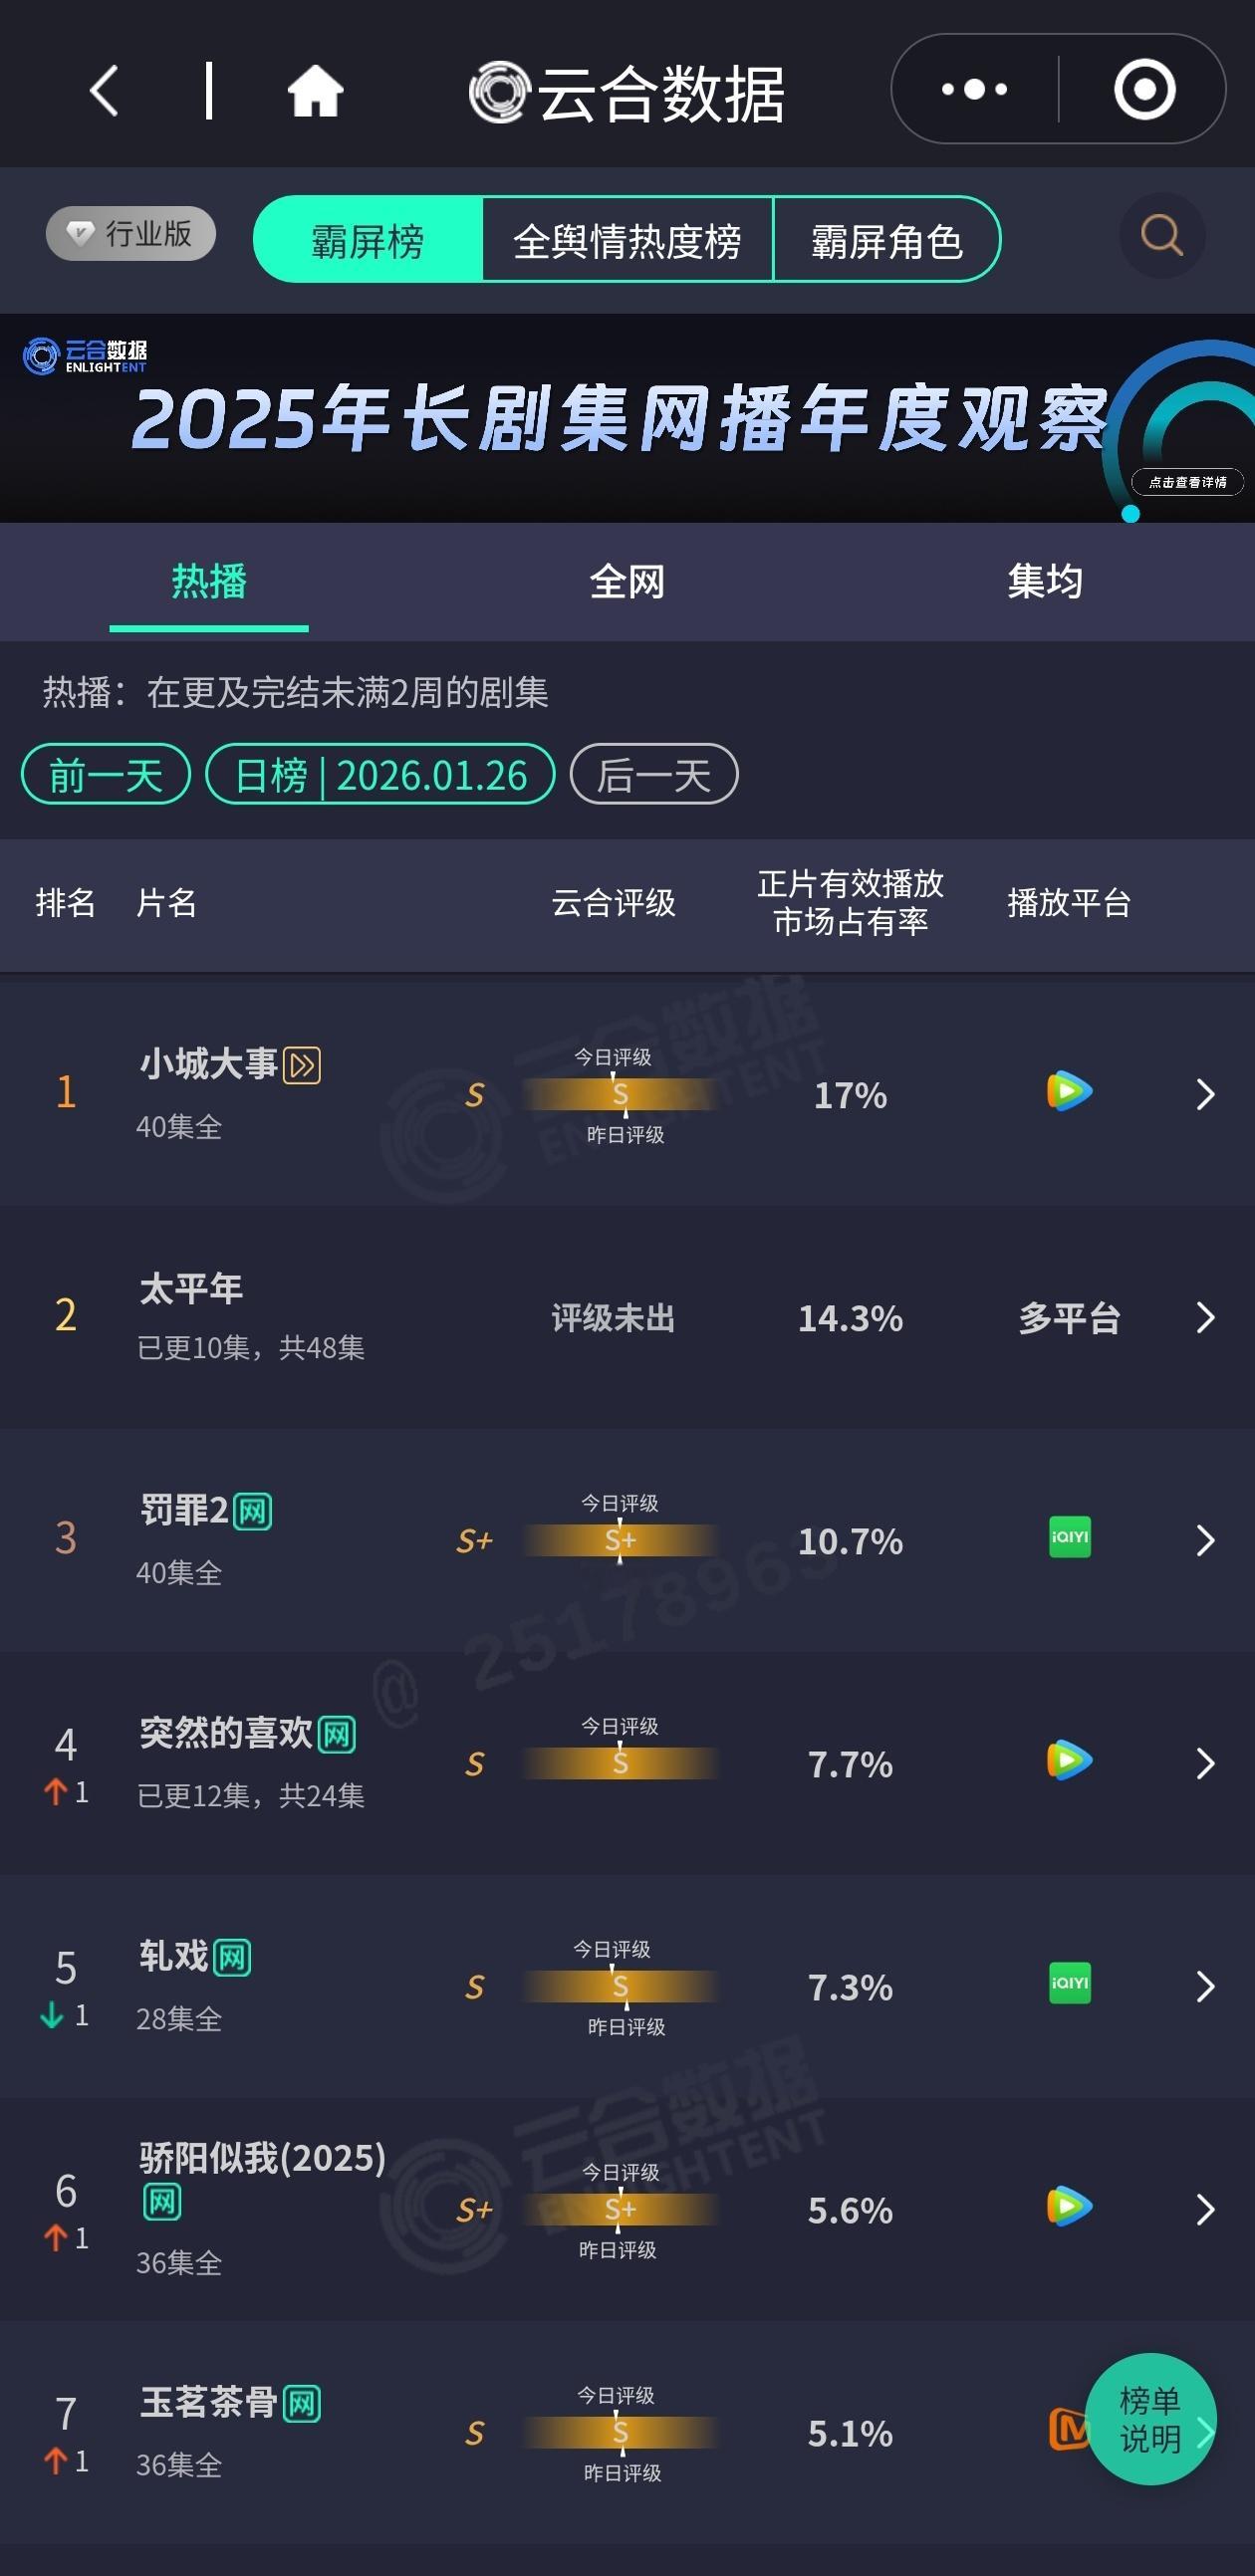Switch to the 全网 tab
Screen dimensions: 1255x2576
(x=627, y=583)
